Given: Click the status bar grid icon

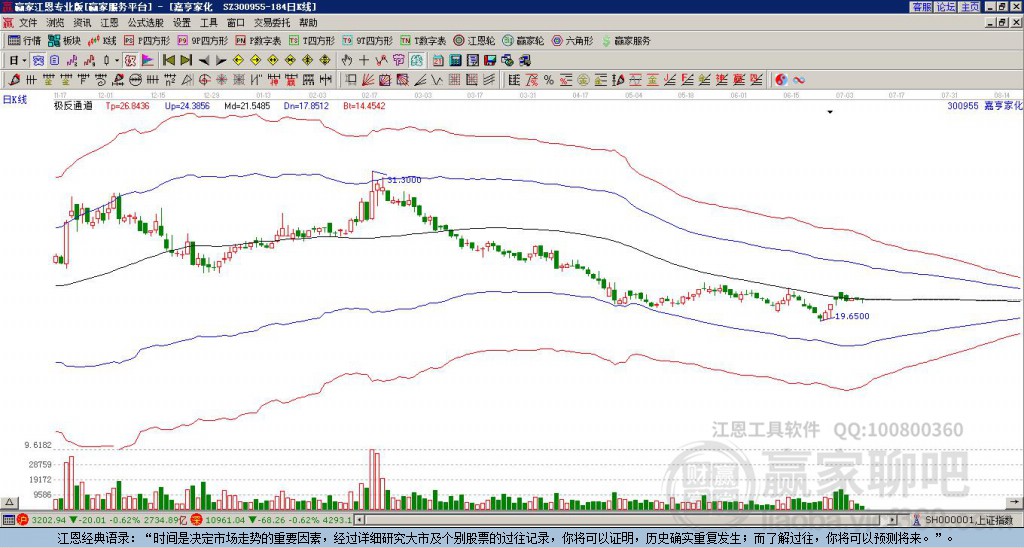Looking at the screenshot, I should [x=7, y=520].
